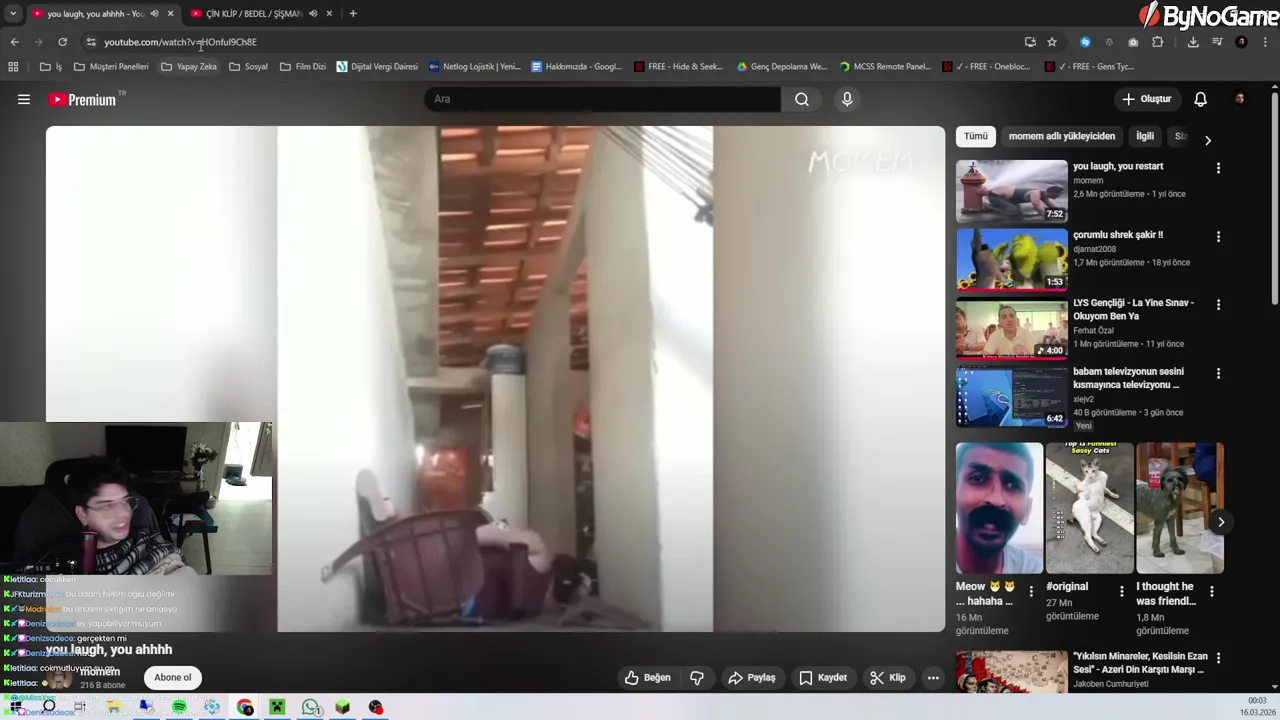1280x720 pixels.
Task: Open the 'Müşteri Panelleri' bookmarks folder
Action: pos(111,67)
